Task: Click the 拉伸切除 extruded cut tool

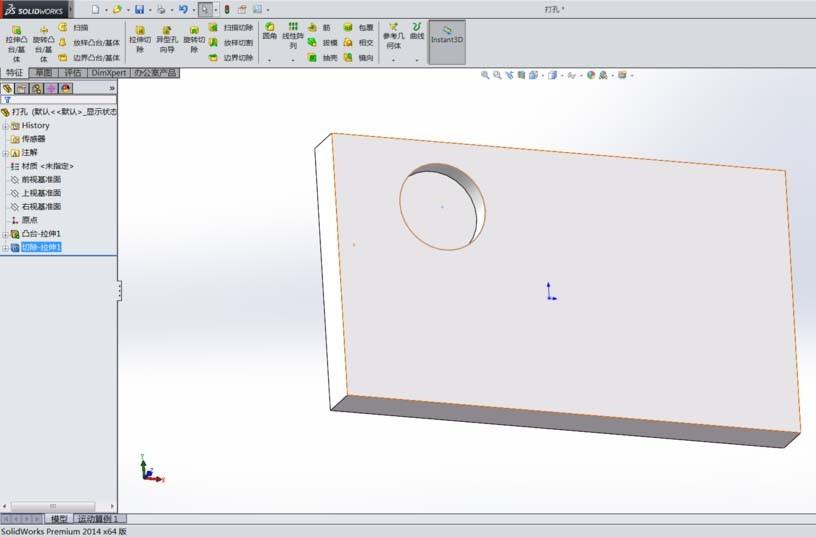Action: coord(139,39)
